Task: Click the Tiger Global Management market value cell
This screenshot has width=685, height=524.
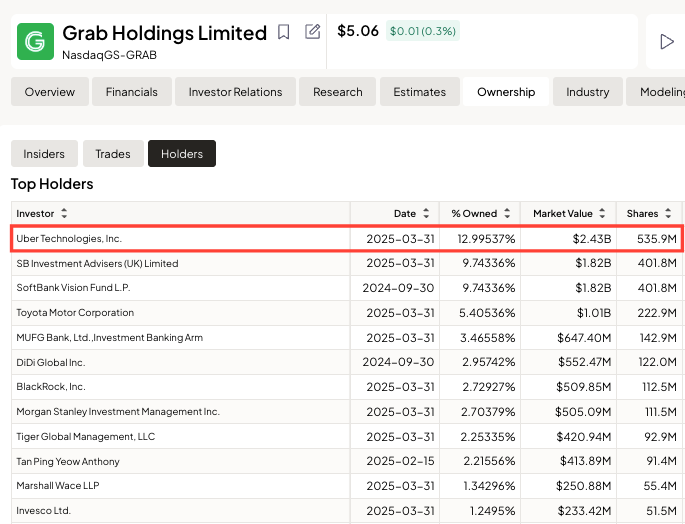Action: [569, 437]
